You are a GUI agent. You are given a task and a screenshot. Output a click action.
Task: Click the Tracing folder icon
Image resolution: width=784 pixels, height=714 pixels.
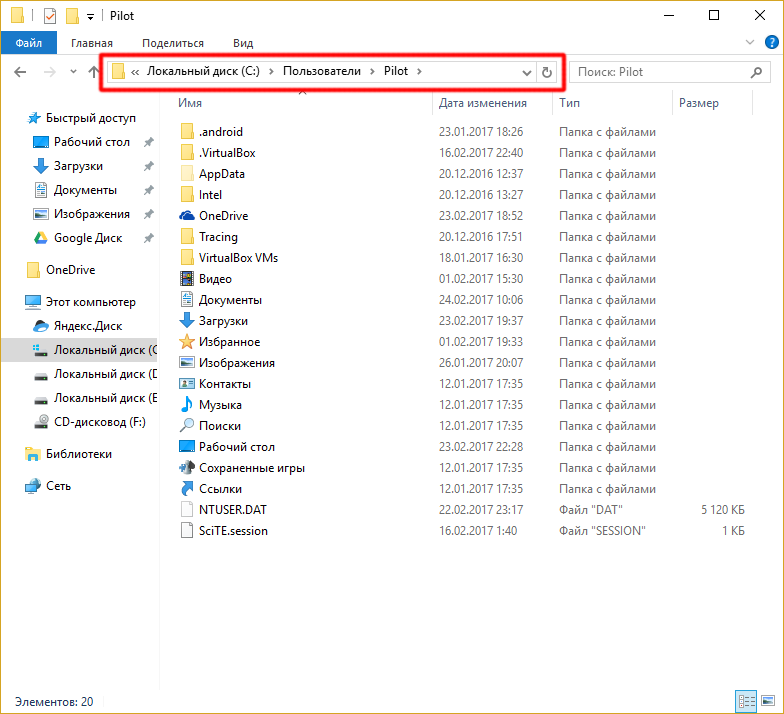pyautogui.click(x=186, y=236)
